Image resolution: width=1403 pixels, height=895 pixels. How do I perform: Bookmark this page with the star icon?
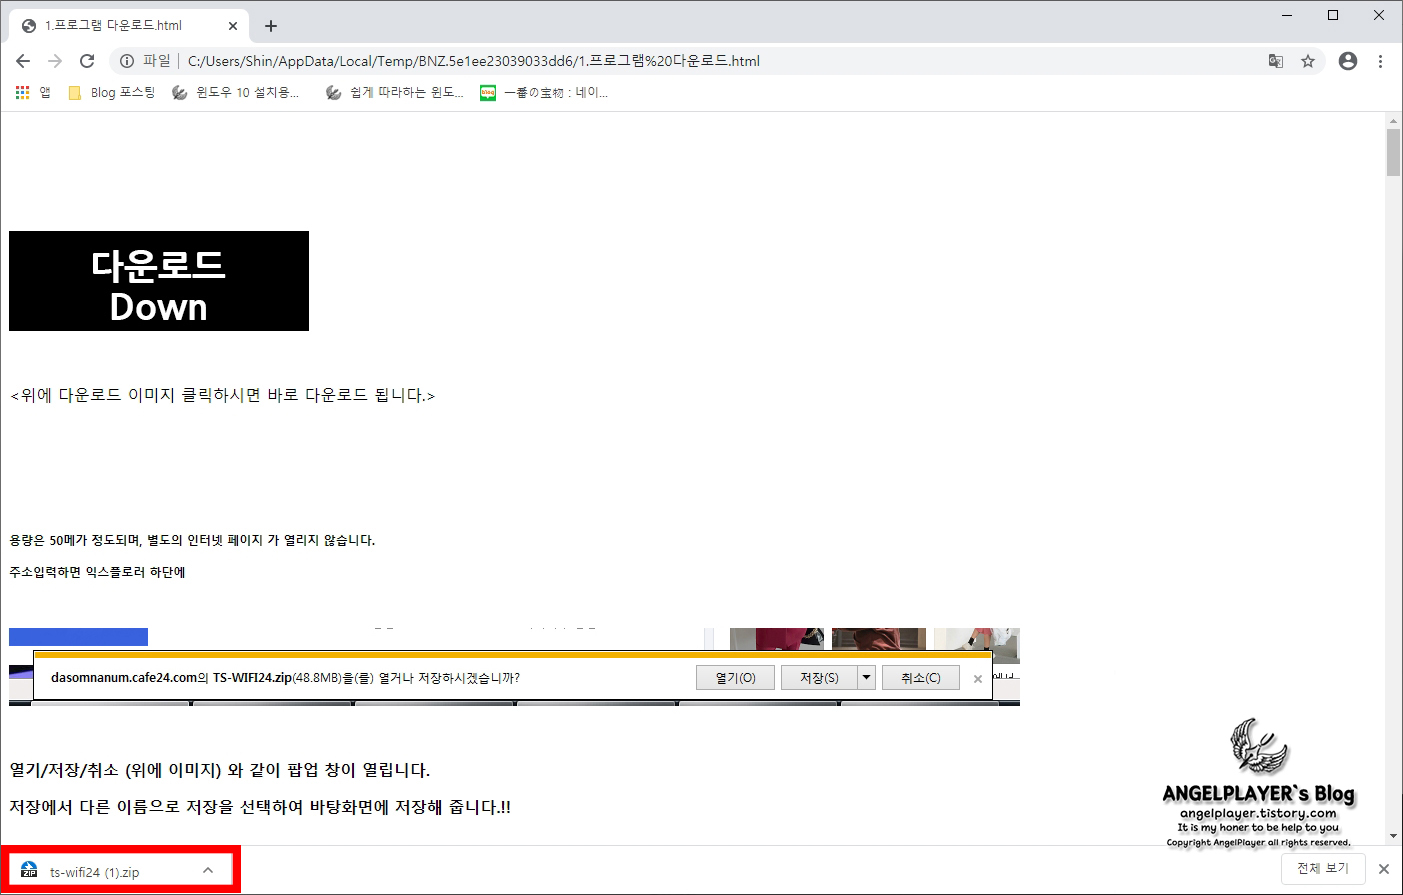point(1307,61)
